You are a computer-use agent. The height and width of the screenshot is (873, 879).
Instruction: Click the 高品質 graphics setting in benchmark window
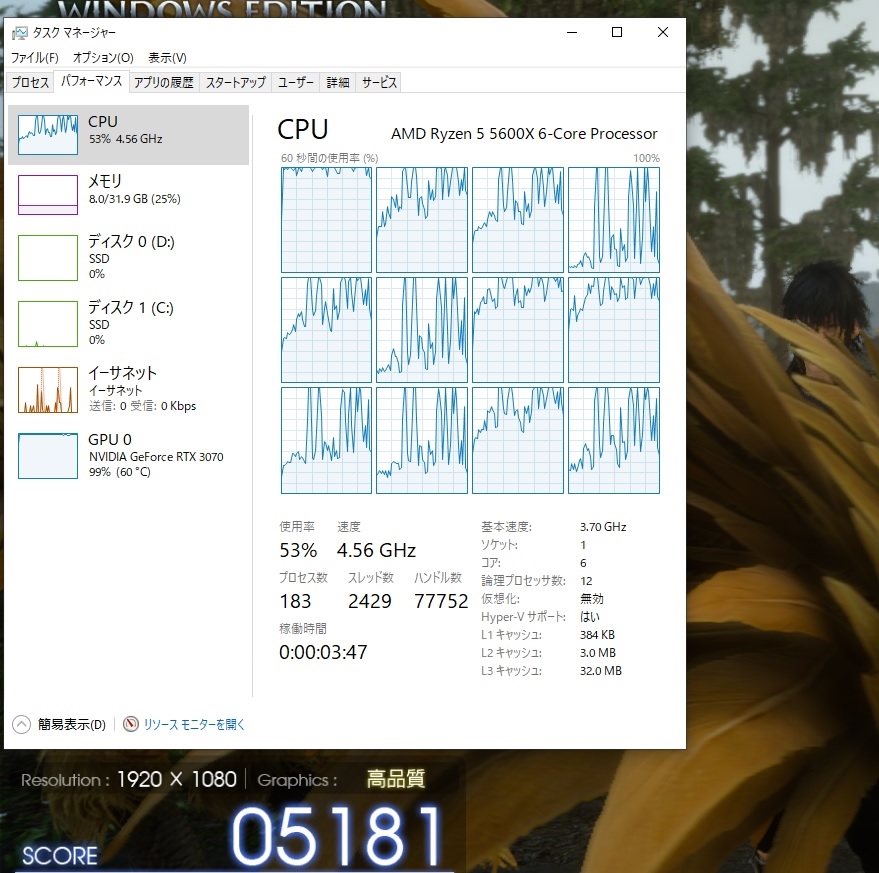(396, 779)
